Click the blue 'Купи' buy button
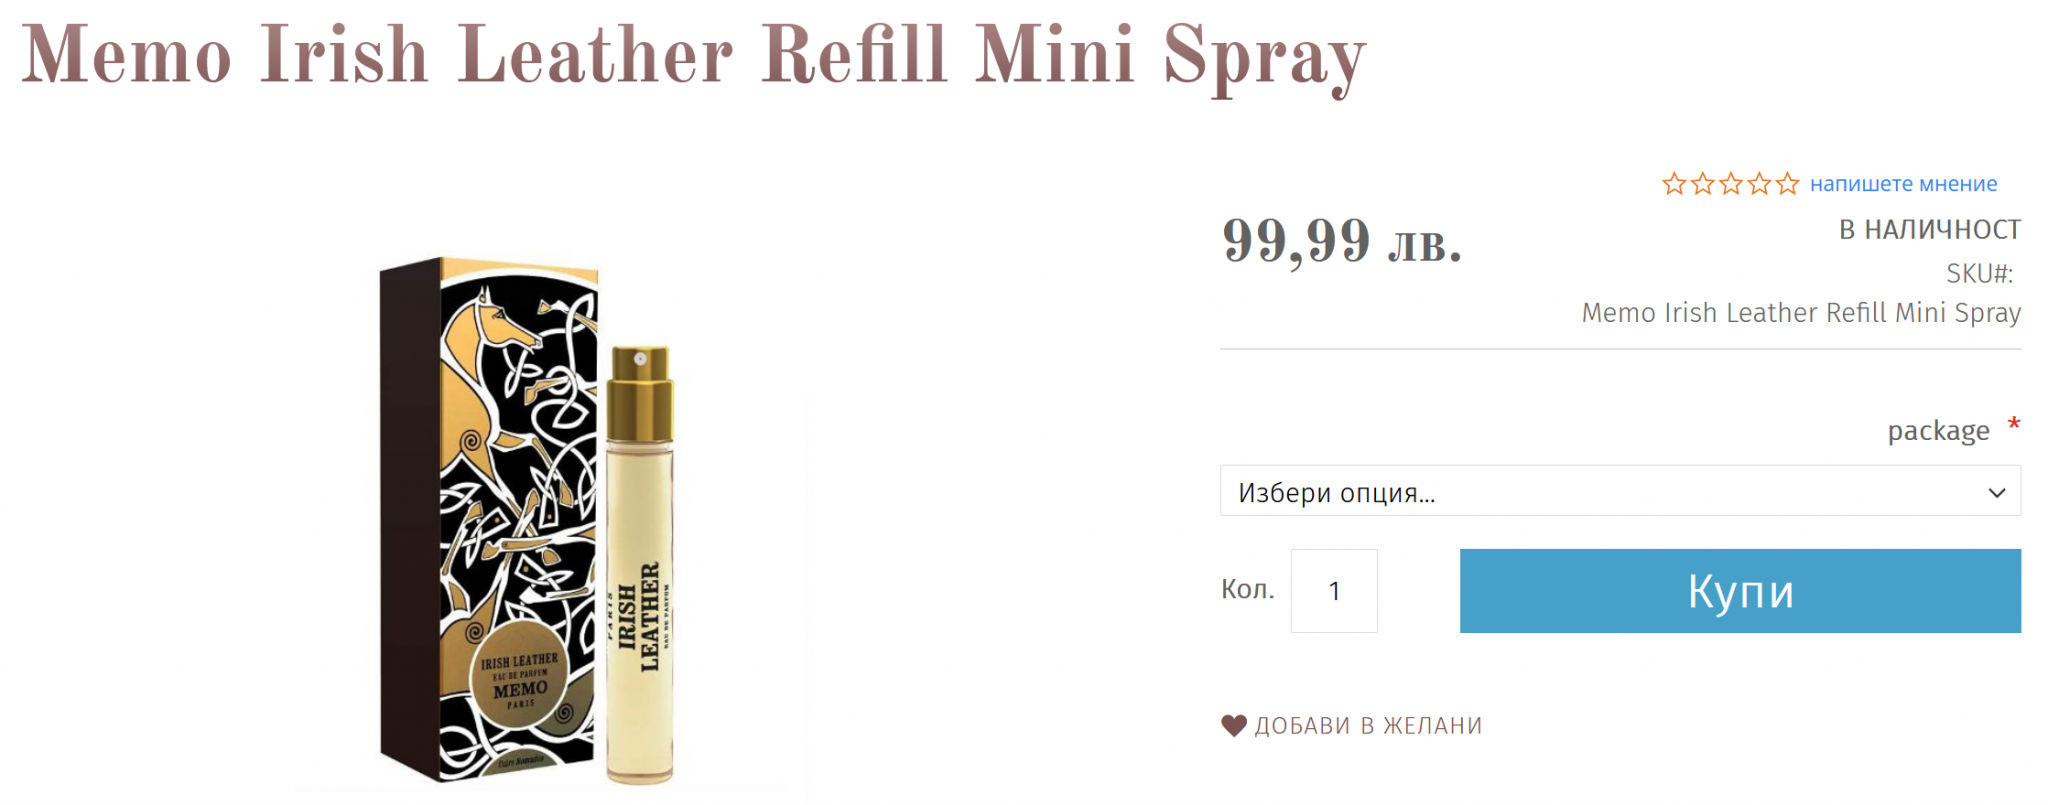The image size is (2048, 805). [1740, 591]
